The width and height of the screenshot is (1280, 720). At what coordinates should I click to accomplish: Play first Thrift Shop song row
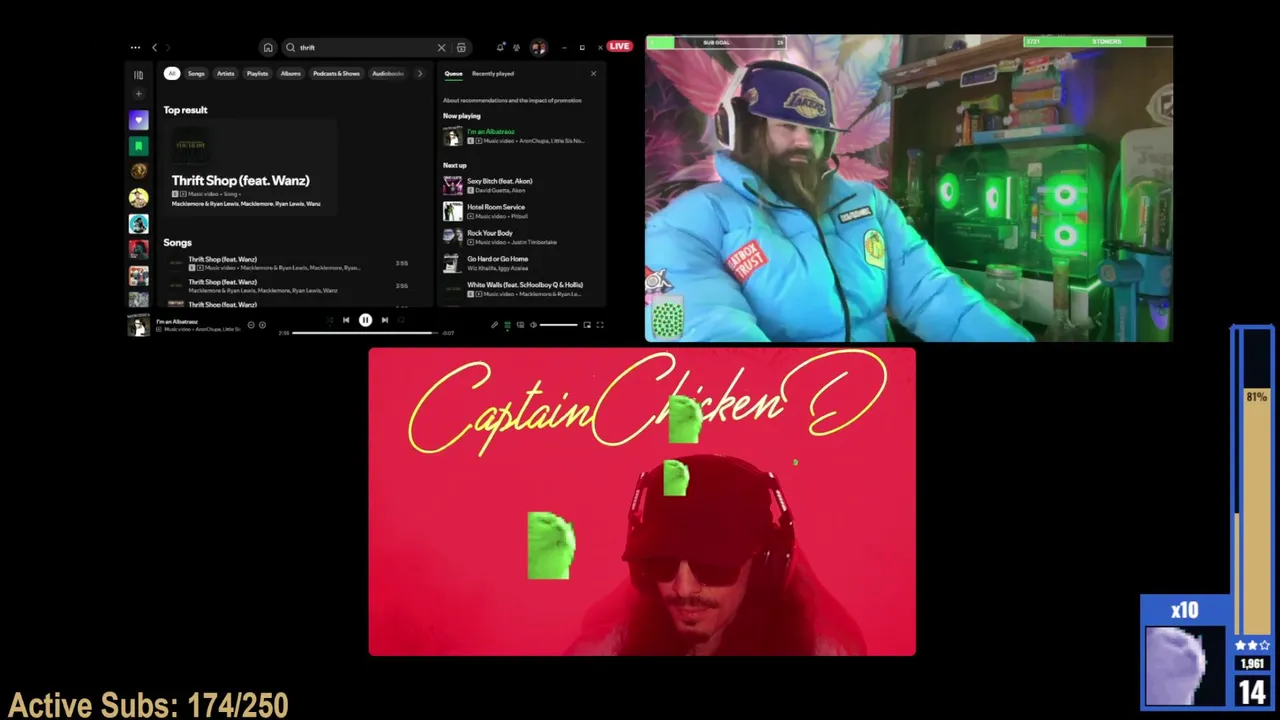(288, 263)
